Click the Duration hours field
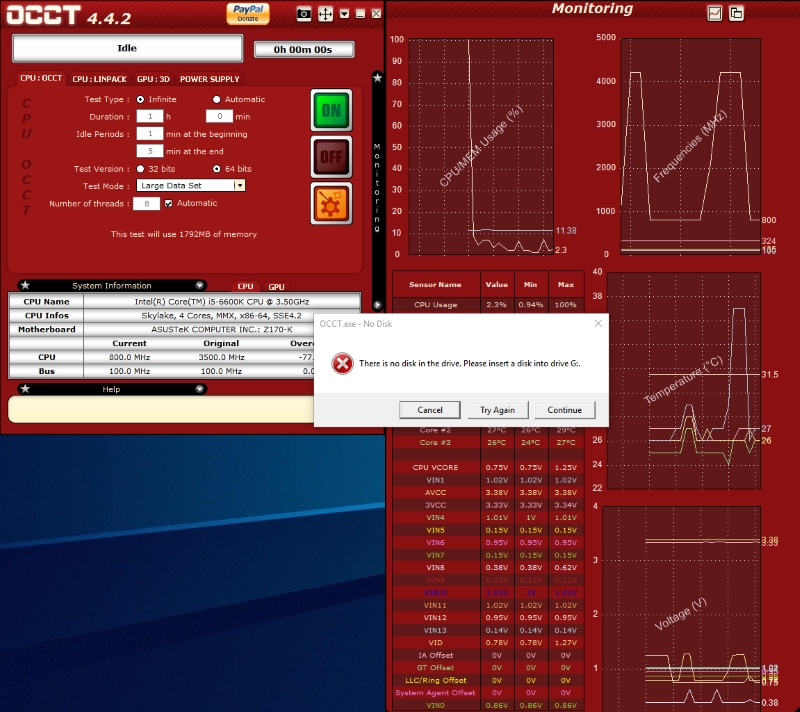The width and height of the screenshot is (800, 712). [150, 116]
